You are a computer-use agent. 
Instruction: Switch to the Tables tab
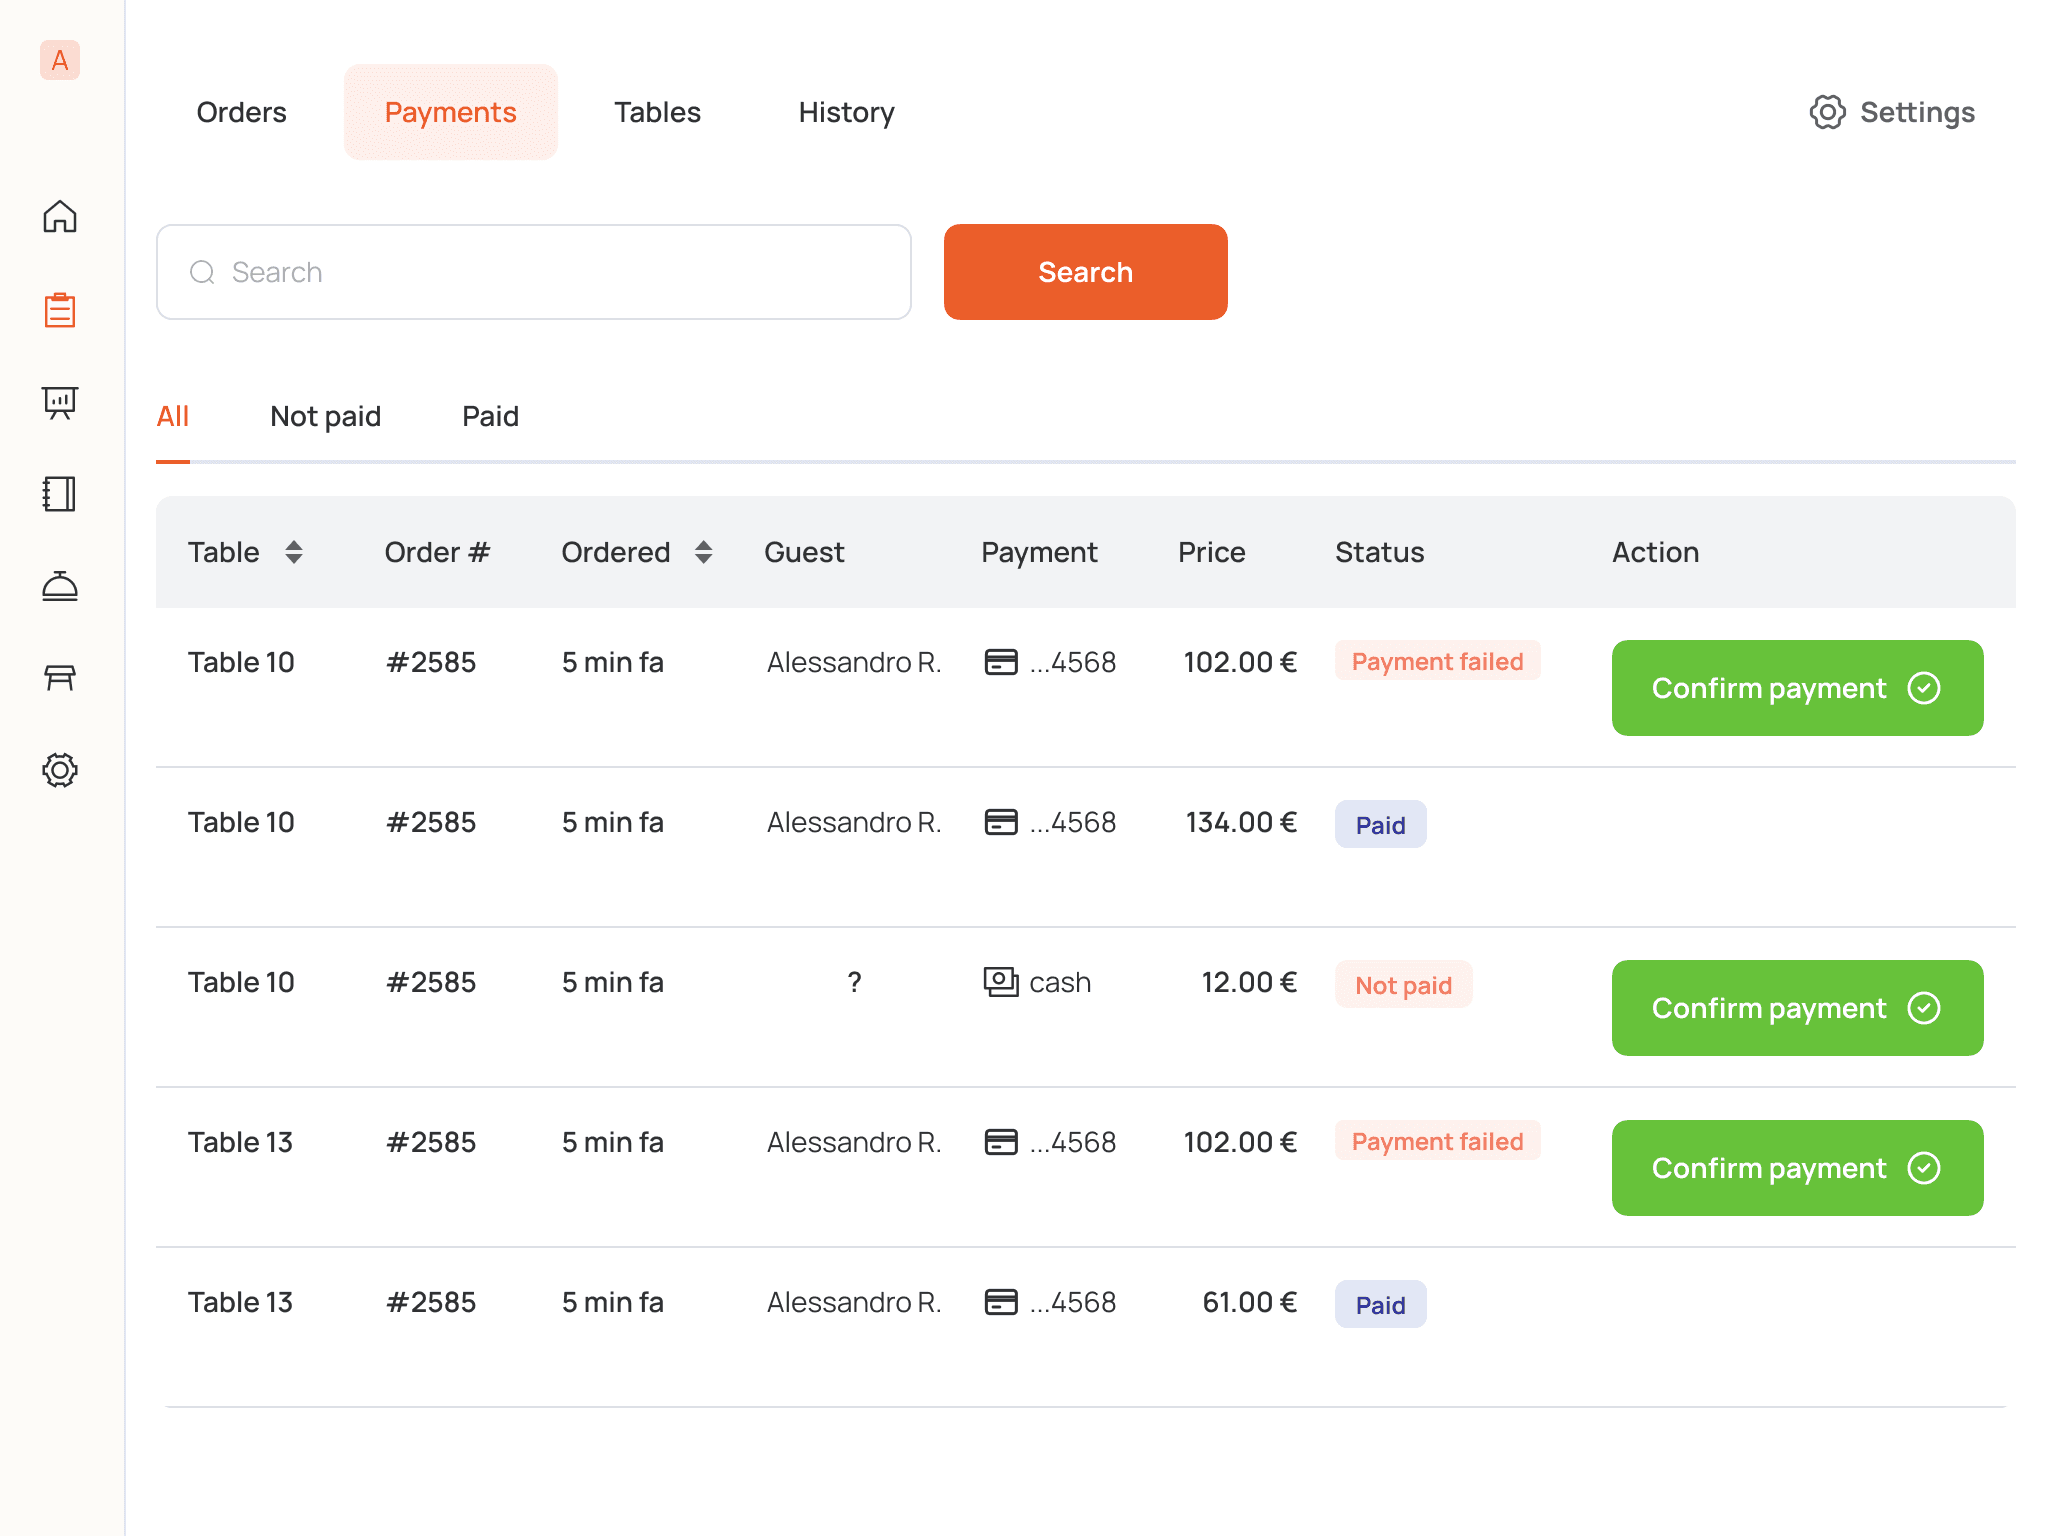657,112
